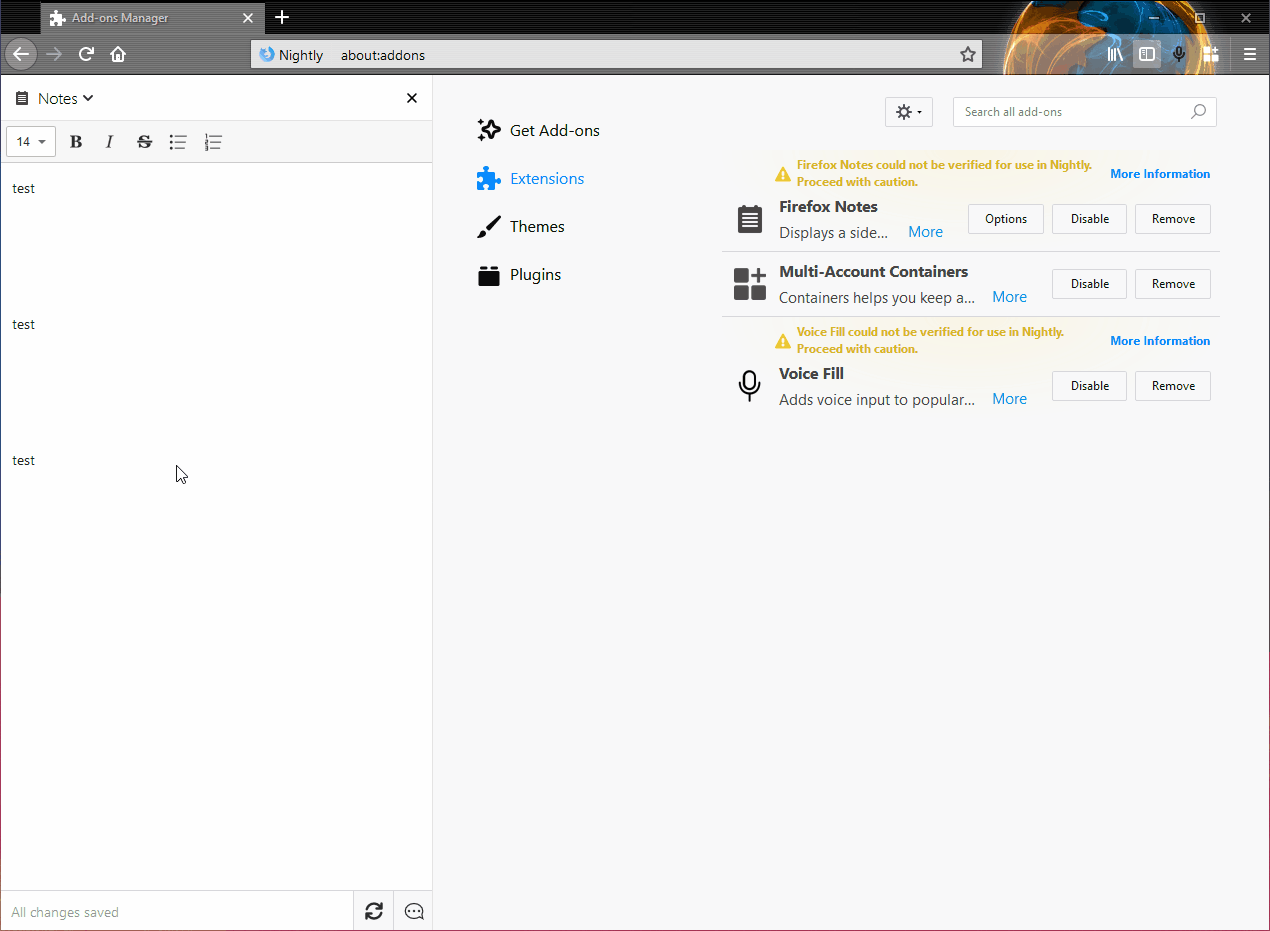The height and width of the screenshot is (931, 1270).
Task: Open Multi-Account Containers toolbar icon
Action: point(1211,54)
